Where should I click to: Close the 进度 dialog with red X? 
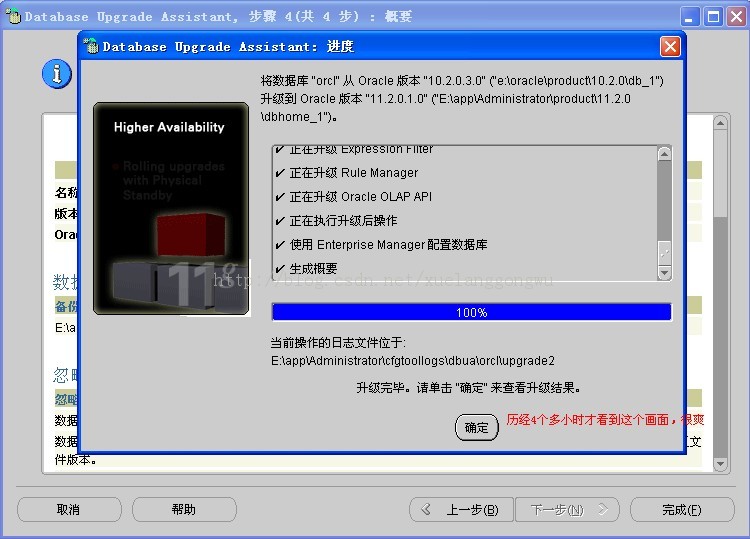(670, 46)
